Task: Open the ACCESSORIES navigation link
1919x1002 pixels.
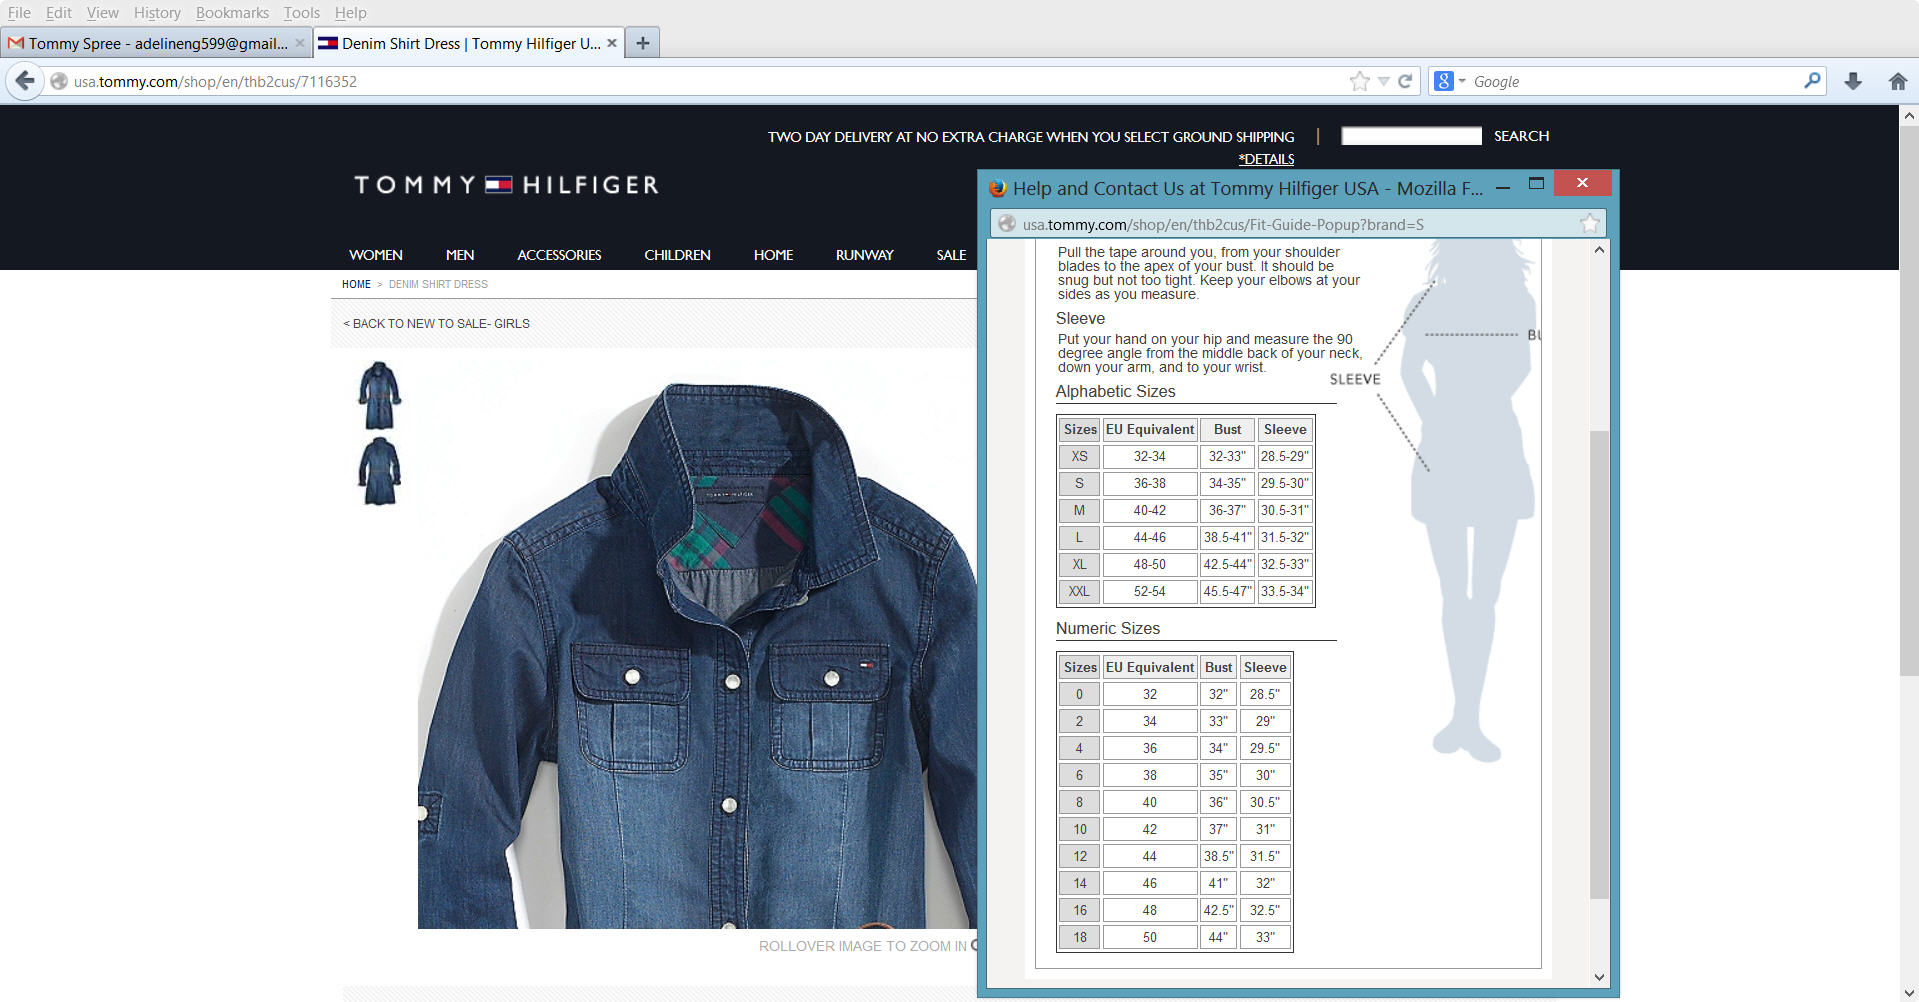Action: [559, 255]
